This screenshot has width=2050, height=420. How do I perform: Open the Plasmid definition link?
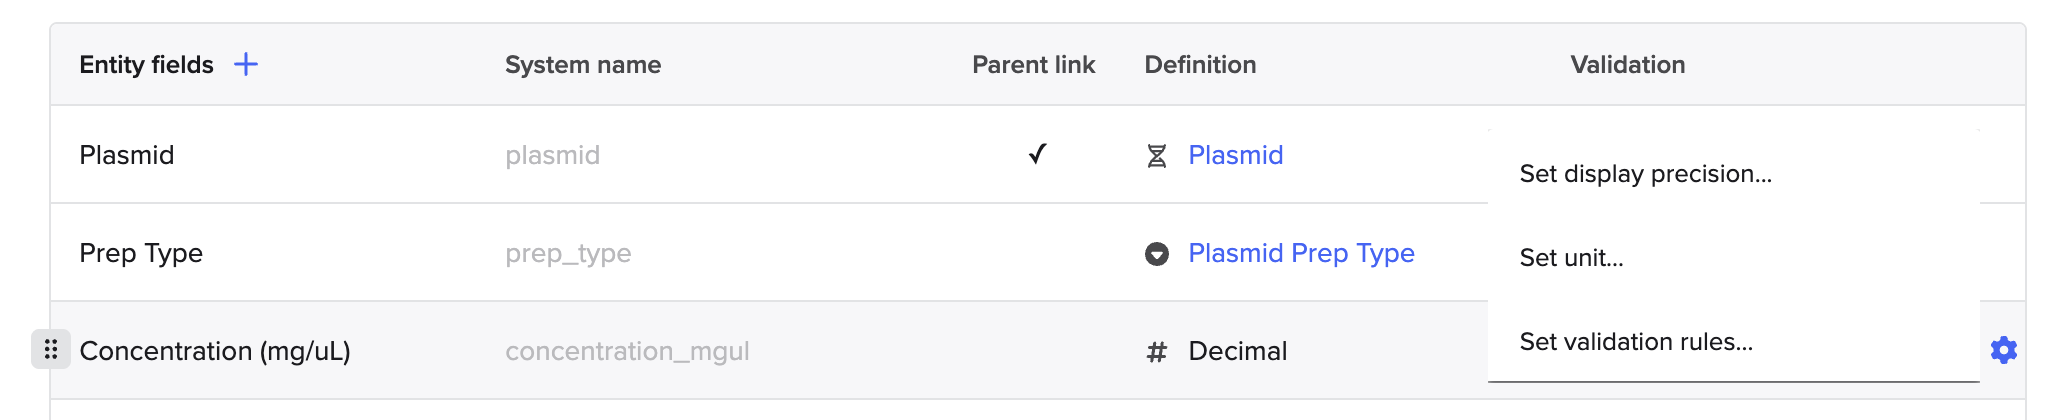tap(1235, 155)
